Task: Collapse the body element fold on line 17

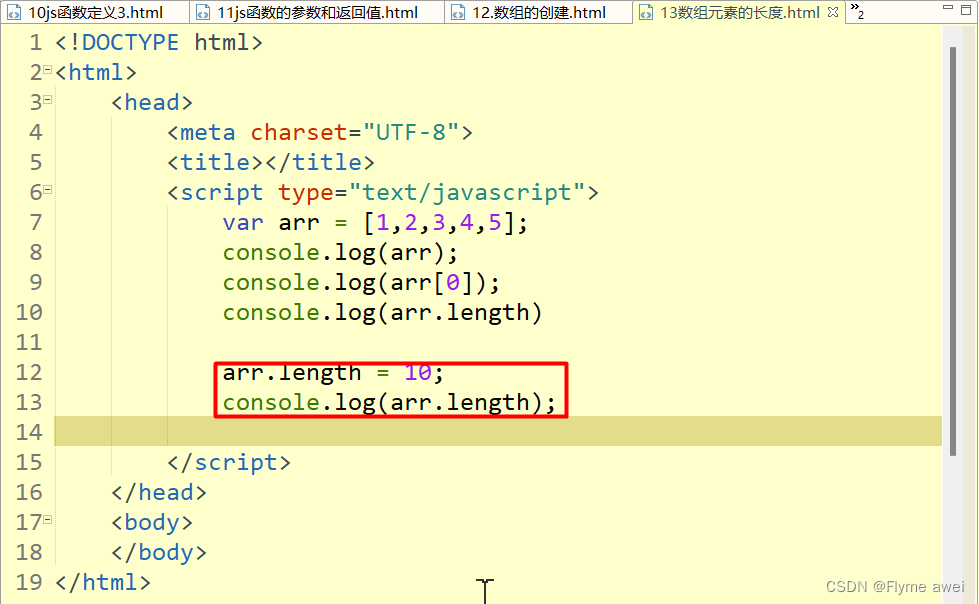Action: click(47, 520)
